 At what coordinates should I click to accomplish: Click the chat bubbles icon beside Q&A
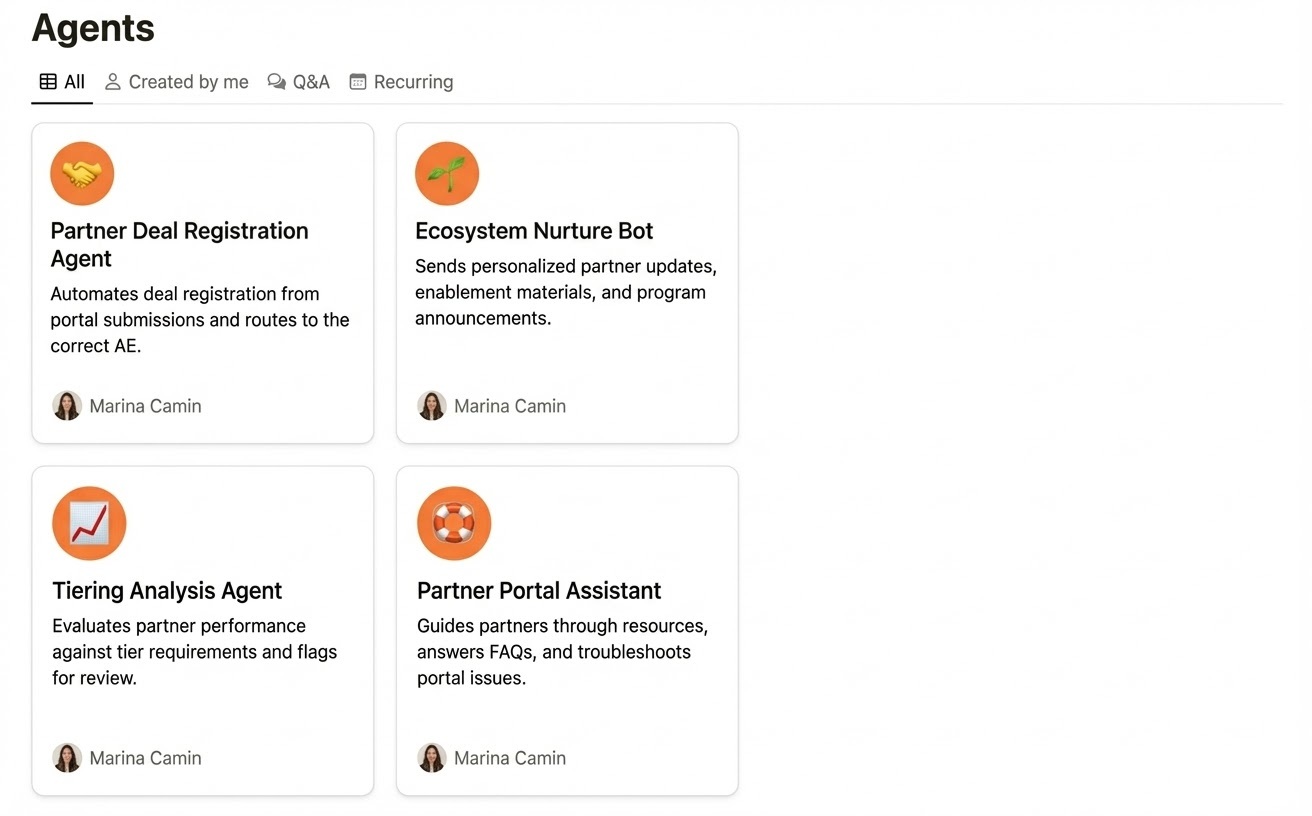[x=277, y=82]
